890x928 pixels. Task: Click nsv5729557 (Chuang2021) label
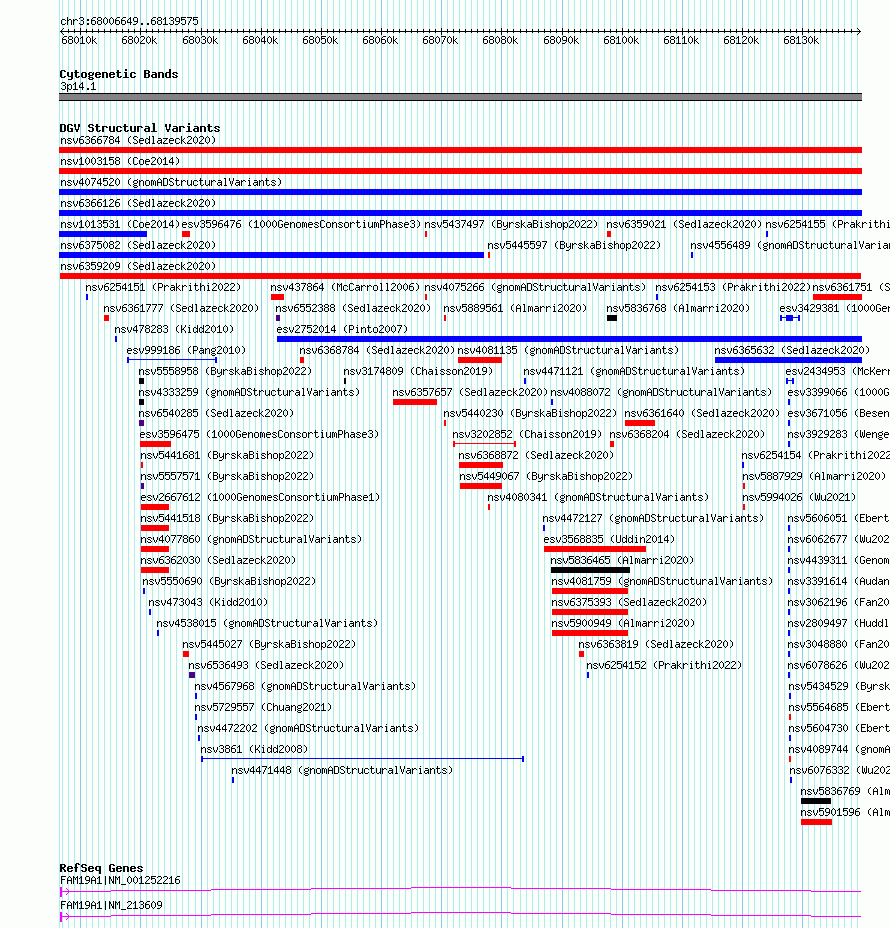pos(263,707)
